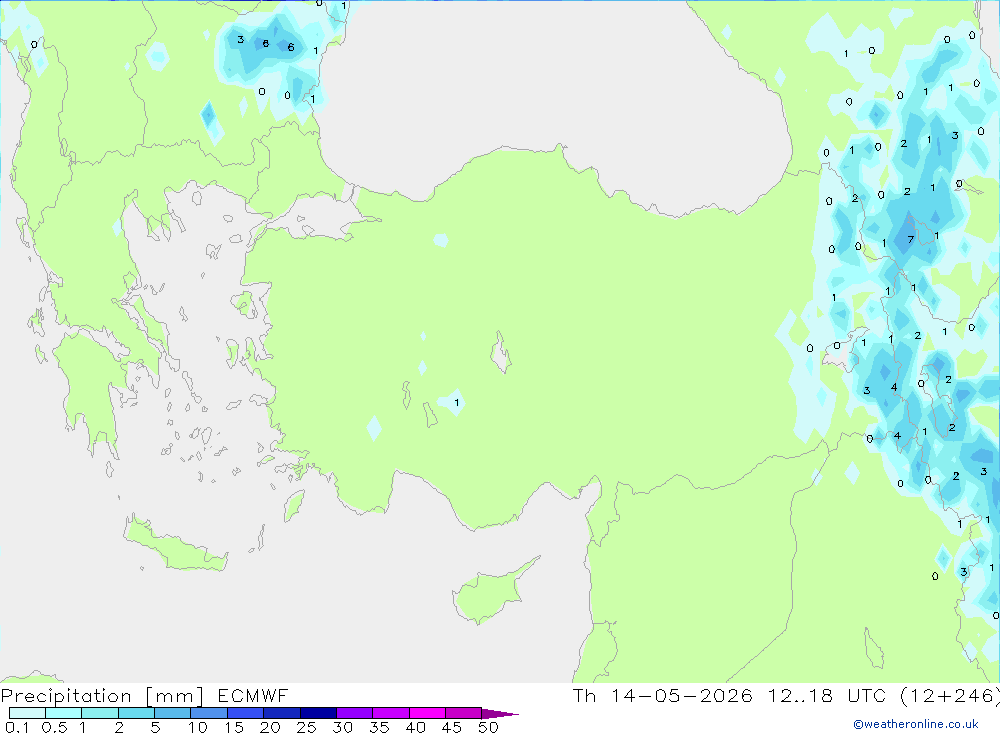Click the 'Precipitation [mm]' title text
The height and width of the screenshot is (733, 1000).
102,695
